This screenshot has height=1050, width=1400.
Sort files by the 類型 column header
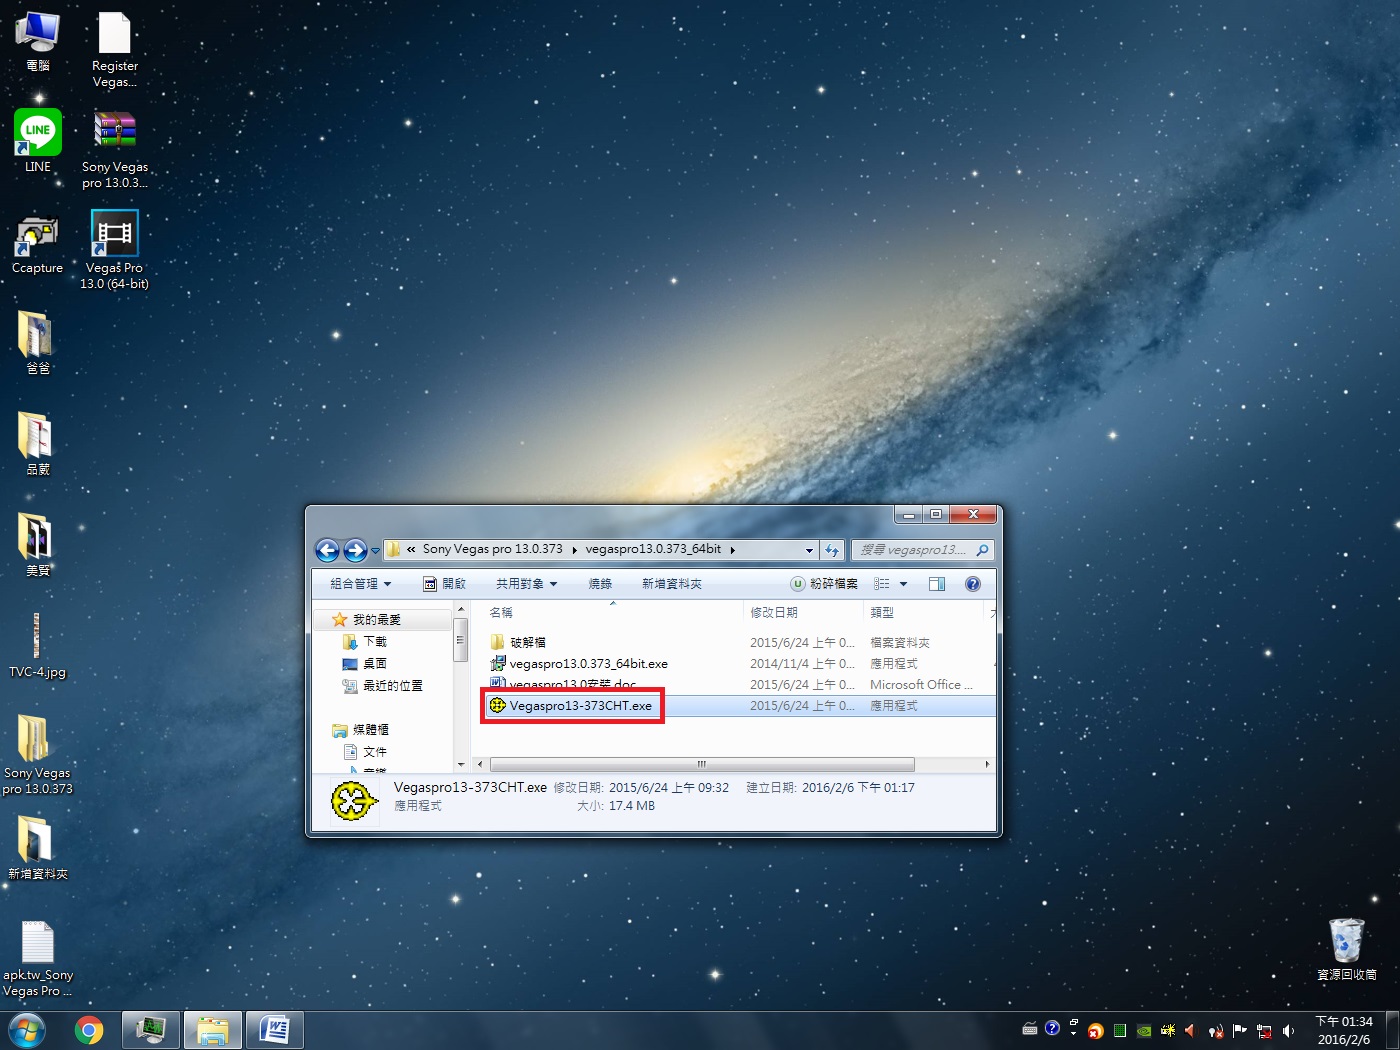(923, 612)
